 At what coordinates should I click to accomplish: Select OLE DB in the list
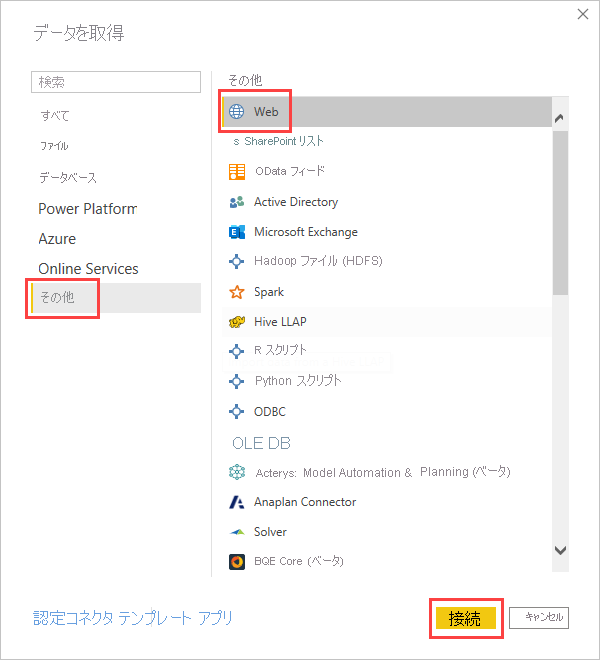(261, 443)
